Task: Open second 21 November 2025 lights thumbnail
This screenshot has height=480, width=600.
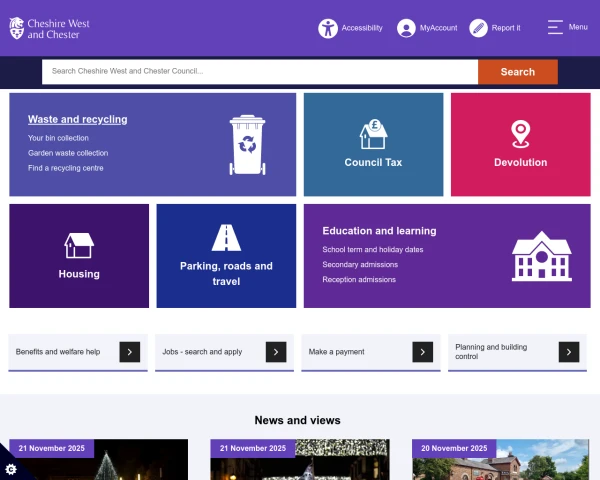Action: pyautogui.click(x=300, y=459)
